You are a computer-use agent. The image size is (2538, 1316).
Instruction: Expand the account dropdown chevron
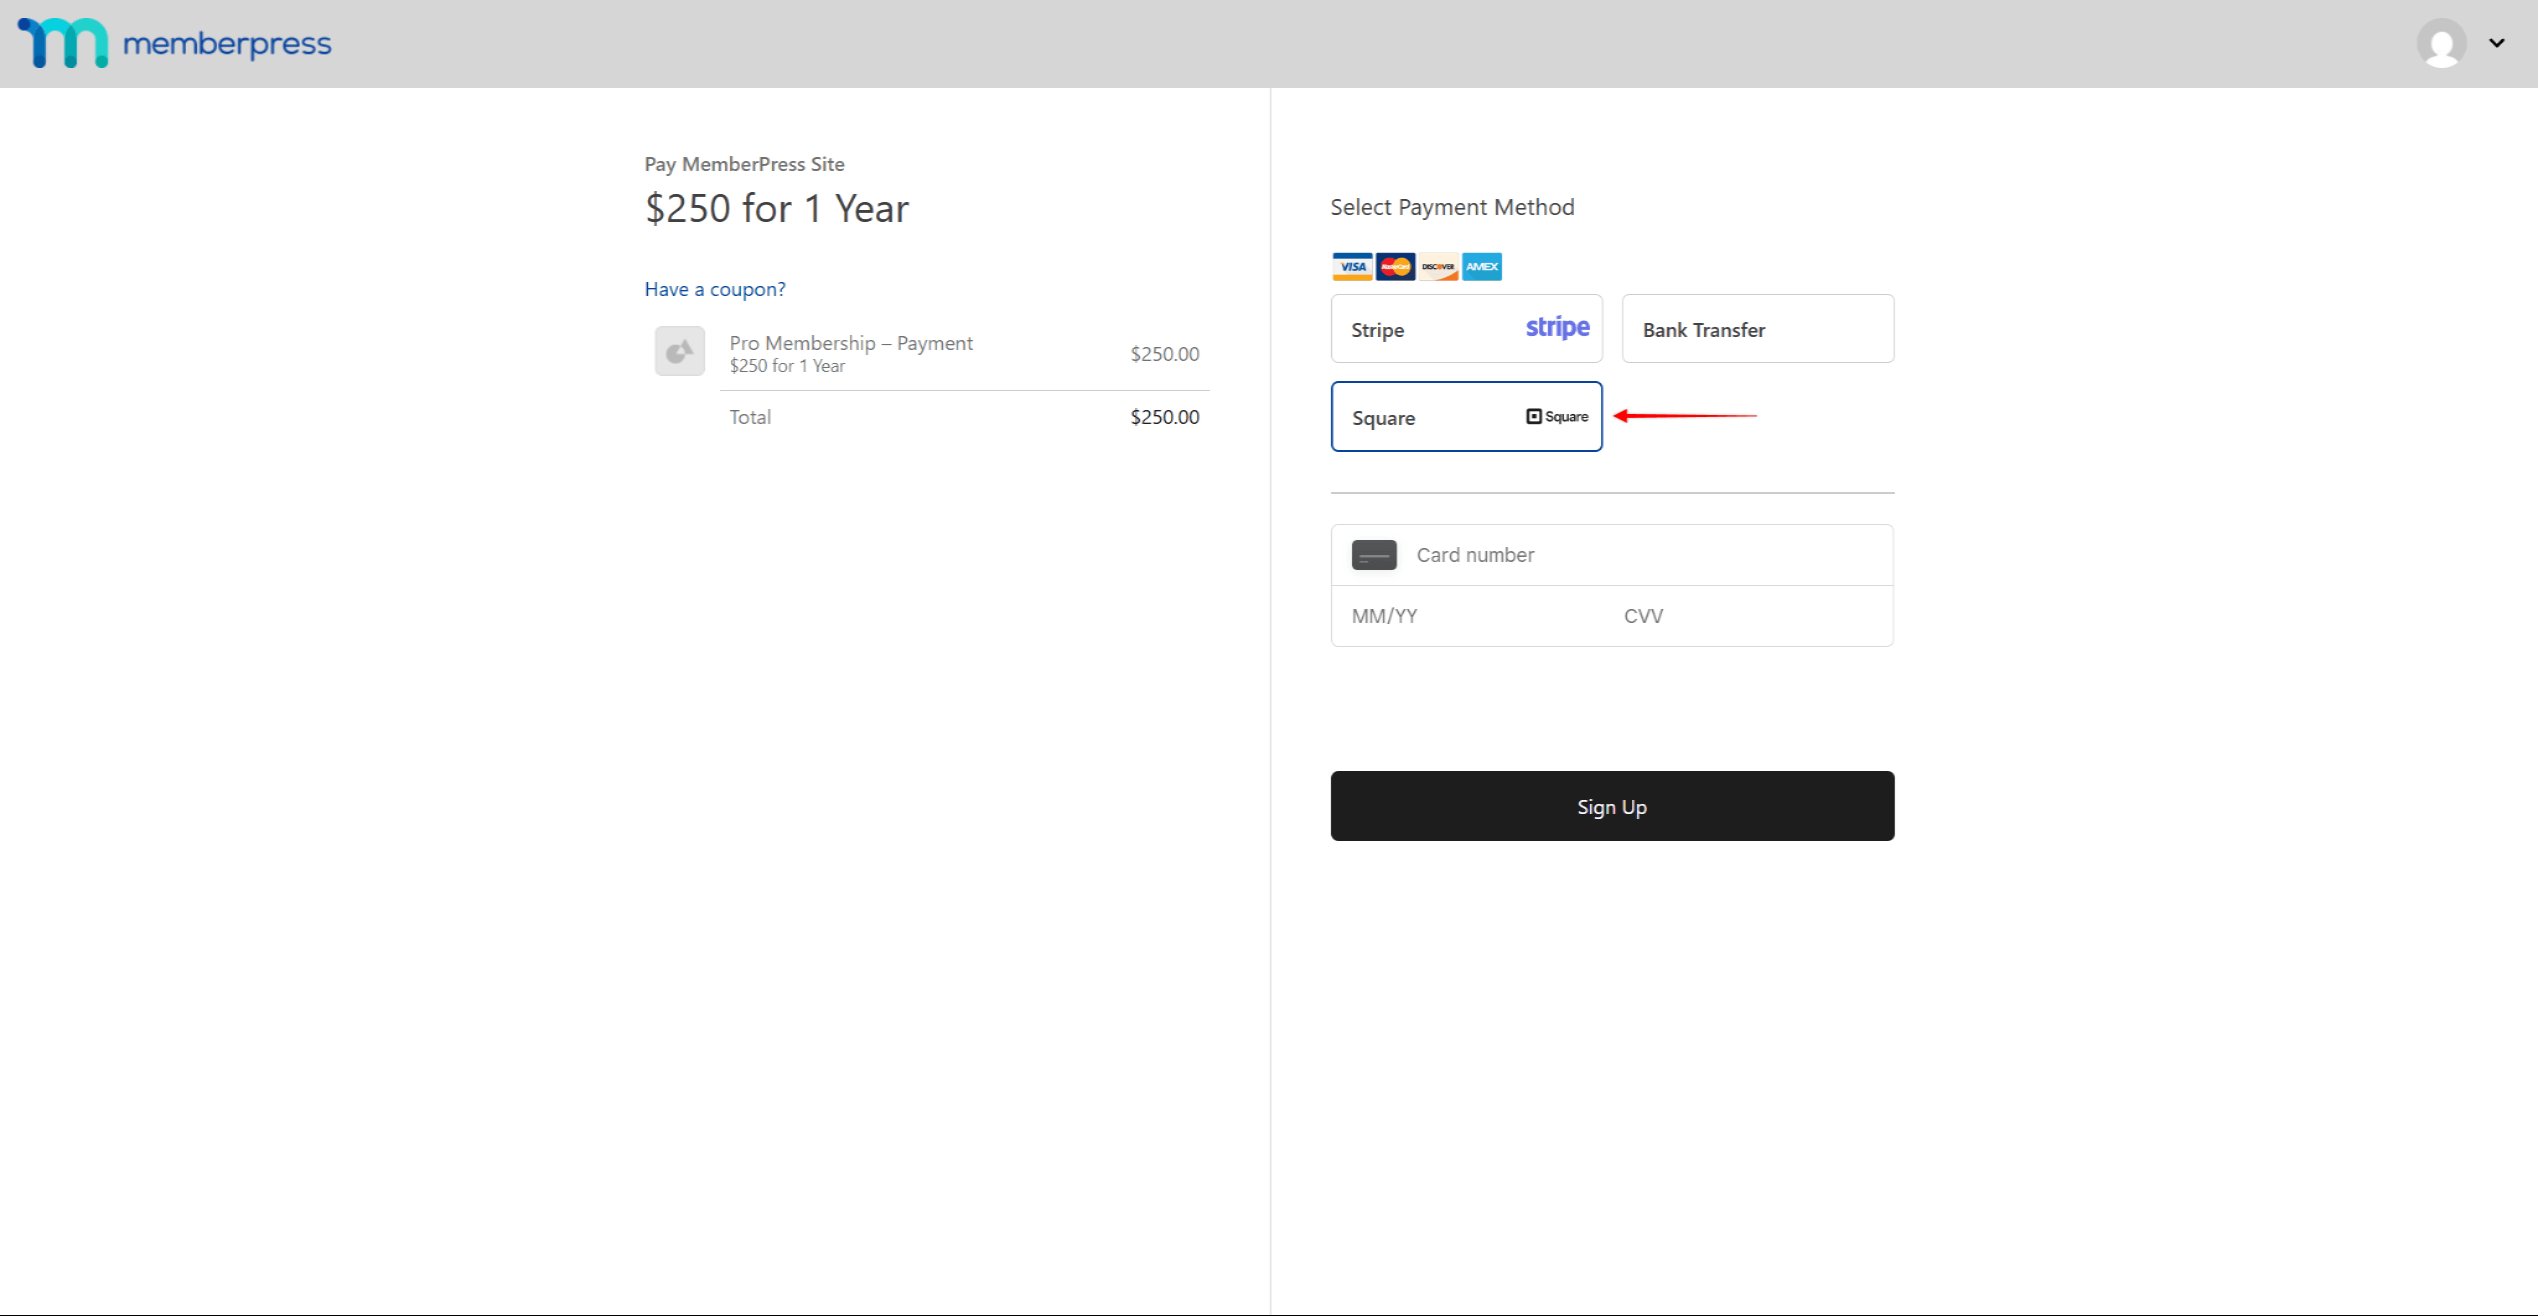(2497, 43)
